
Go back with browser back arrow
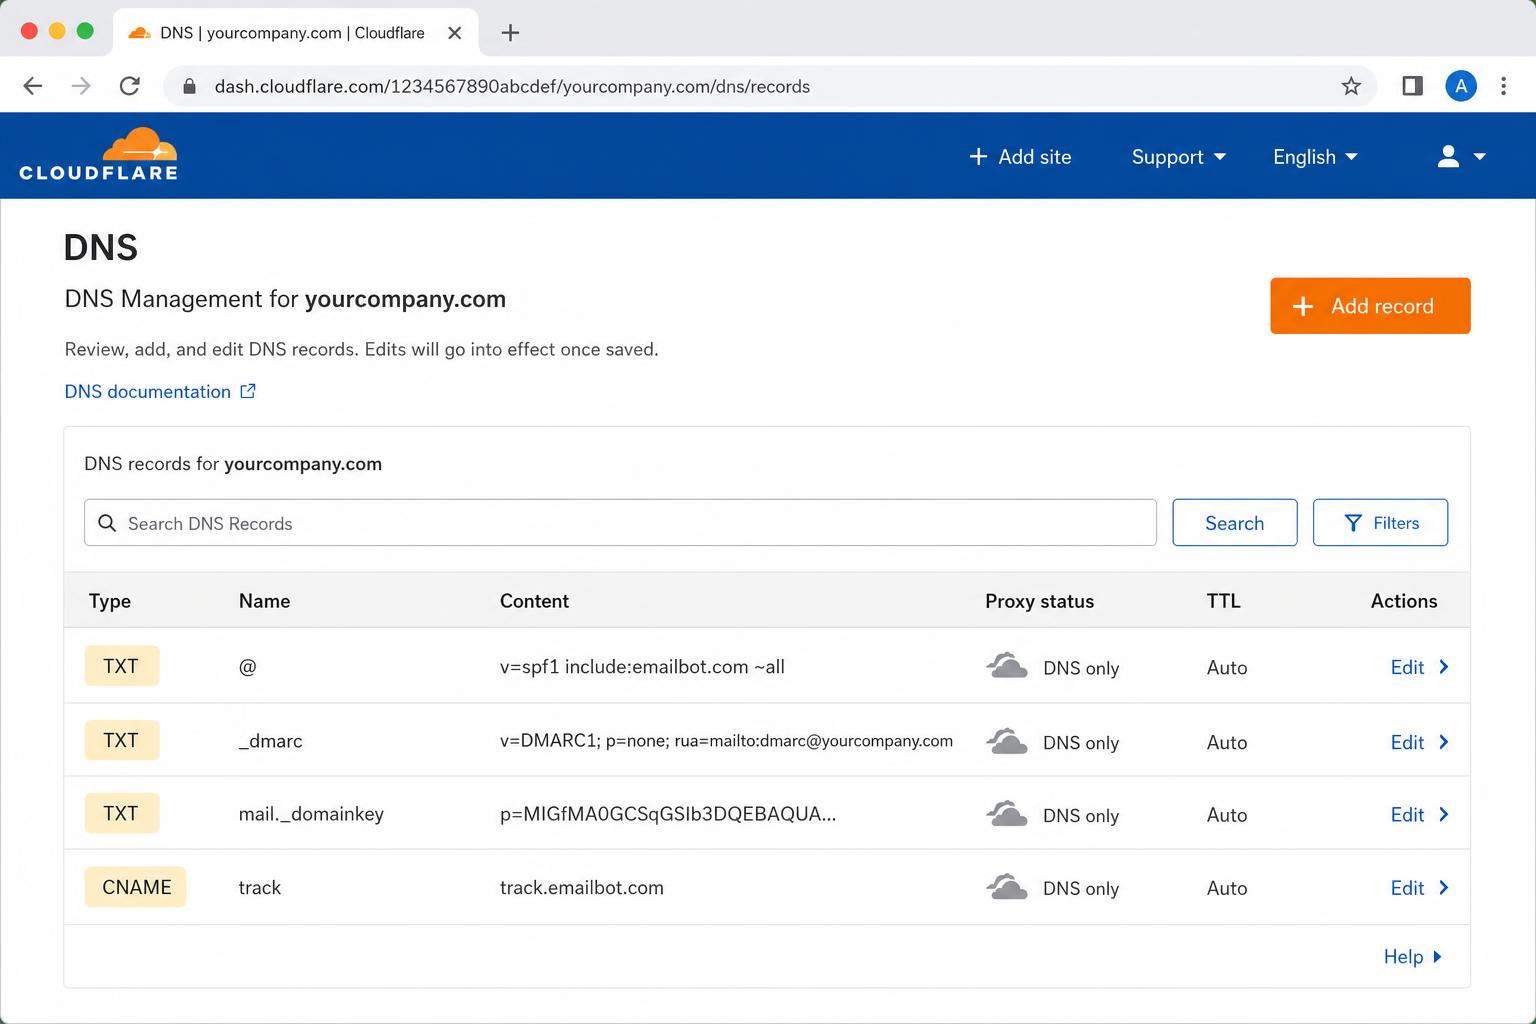[x=33, y=86]
